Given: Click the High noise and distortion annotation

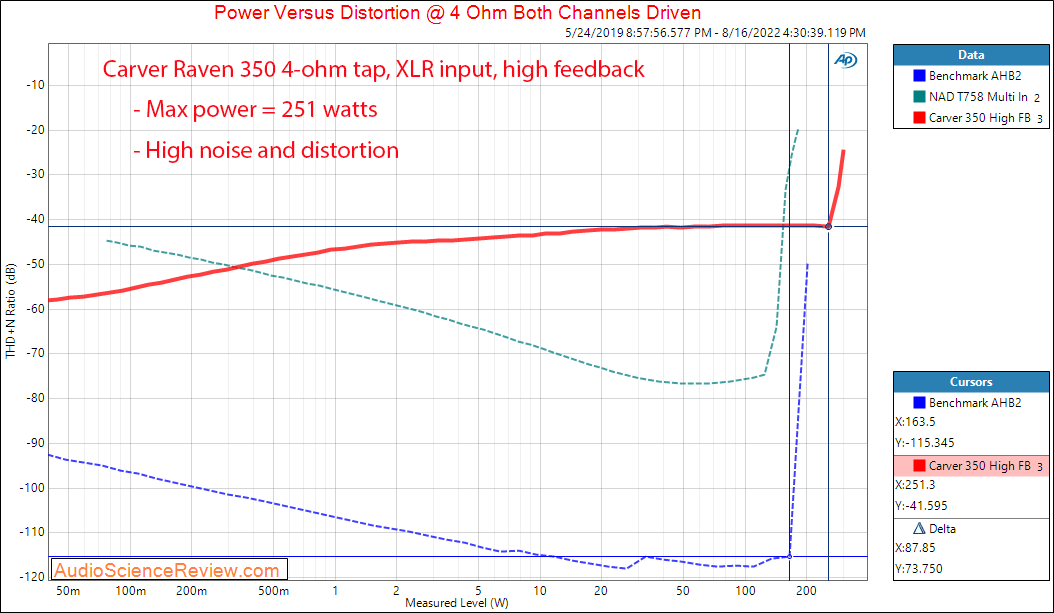Looking at the screenshot, I should pos(266,150).
